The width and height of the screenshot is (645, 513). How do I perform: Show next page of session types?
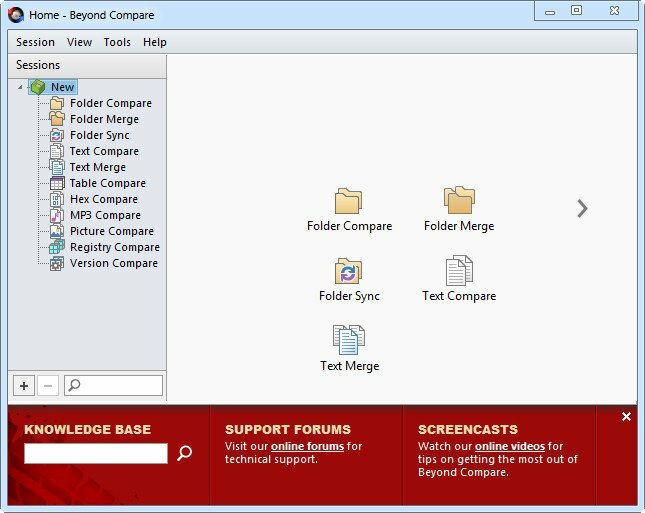coord(582,209)
